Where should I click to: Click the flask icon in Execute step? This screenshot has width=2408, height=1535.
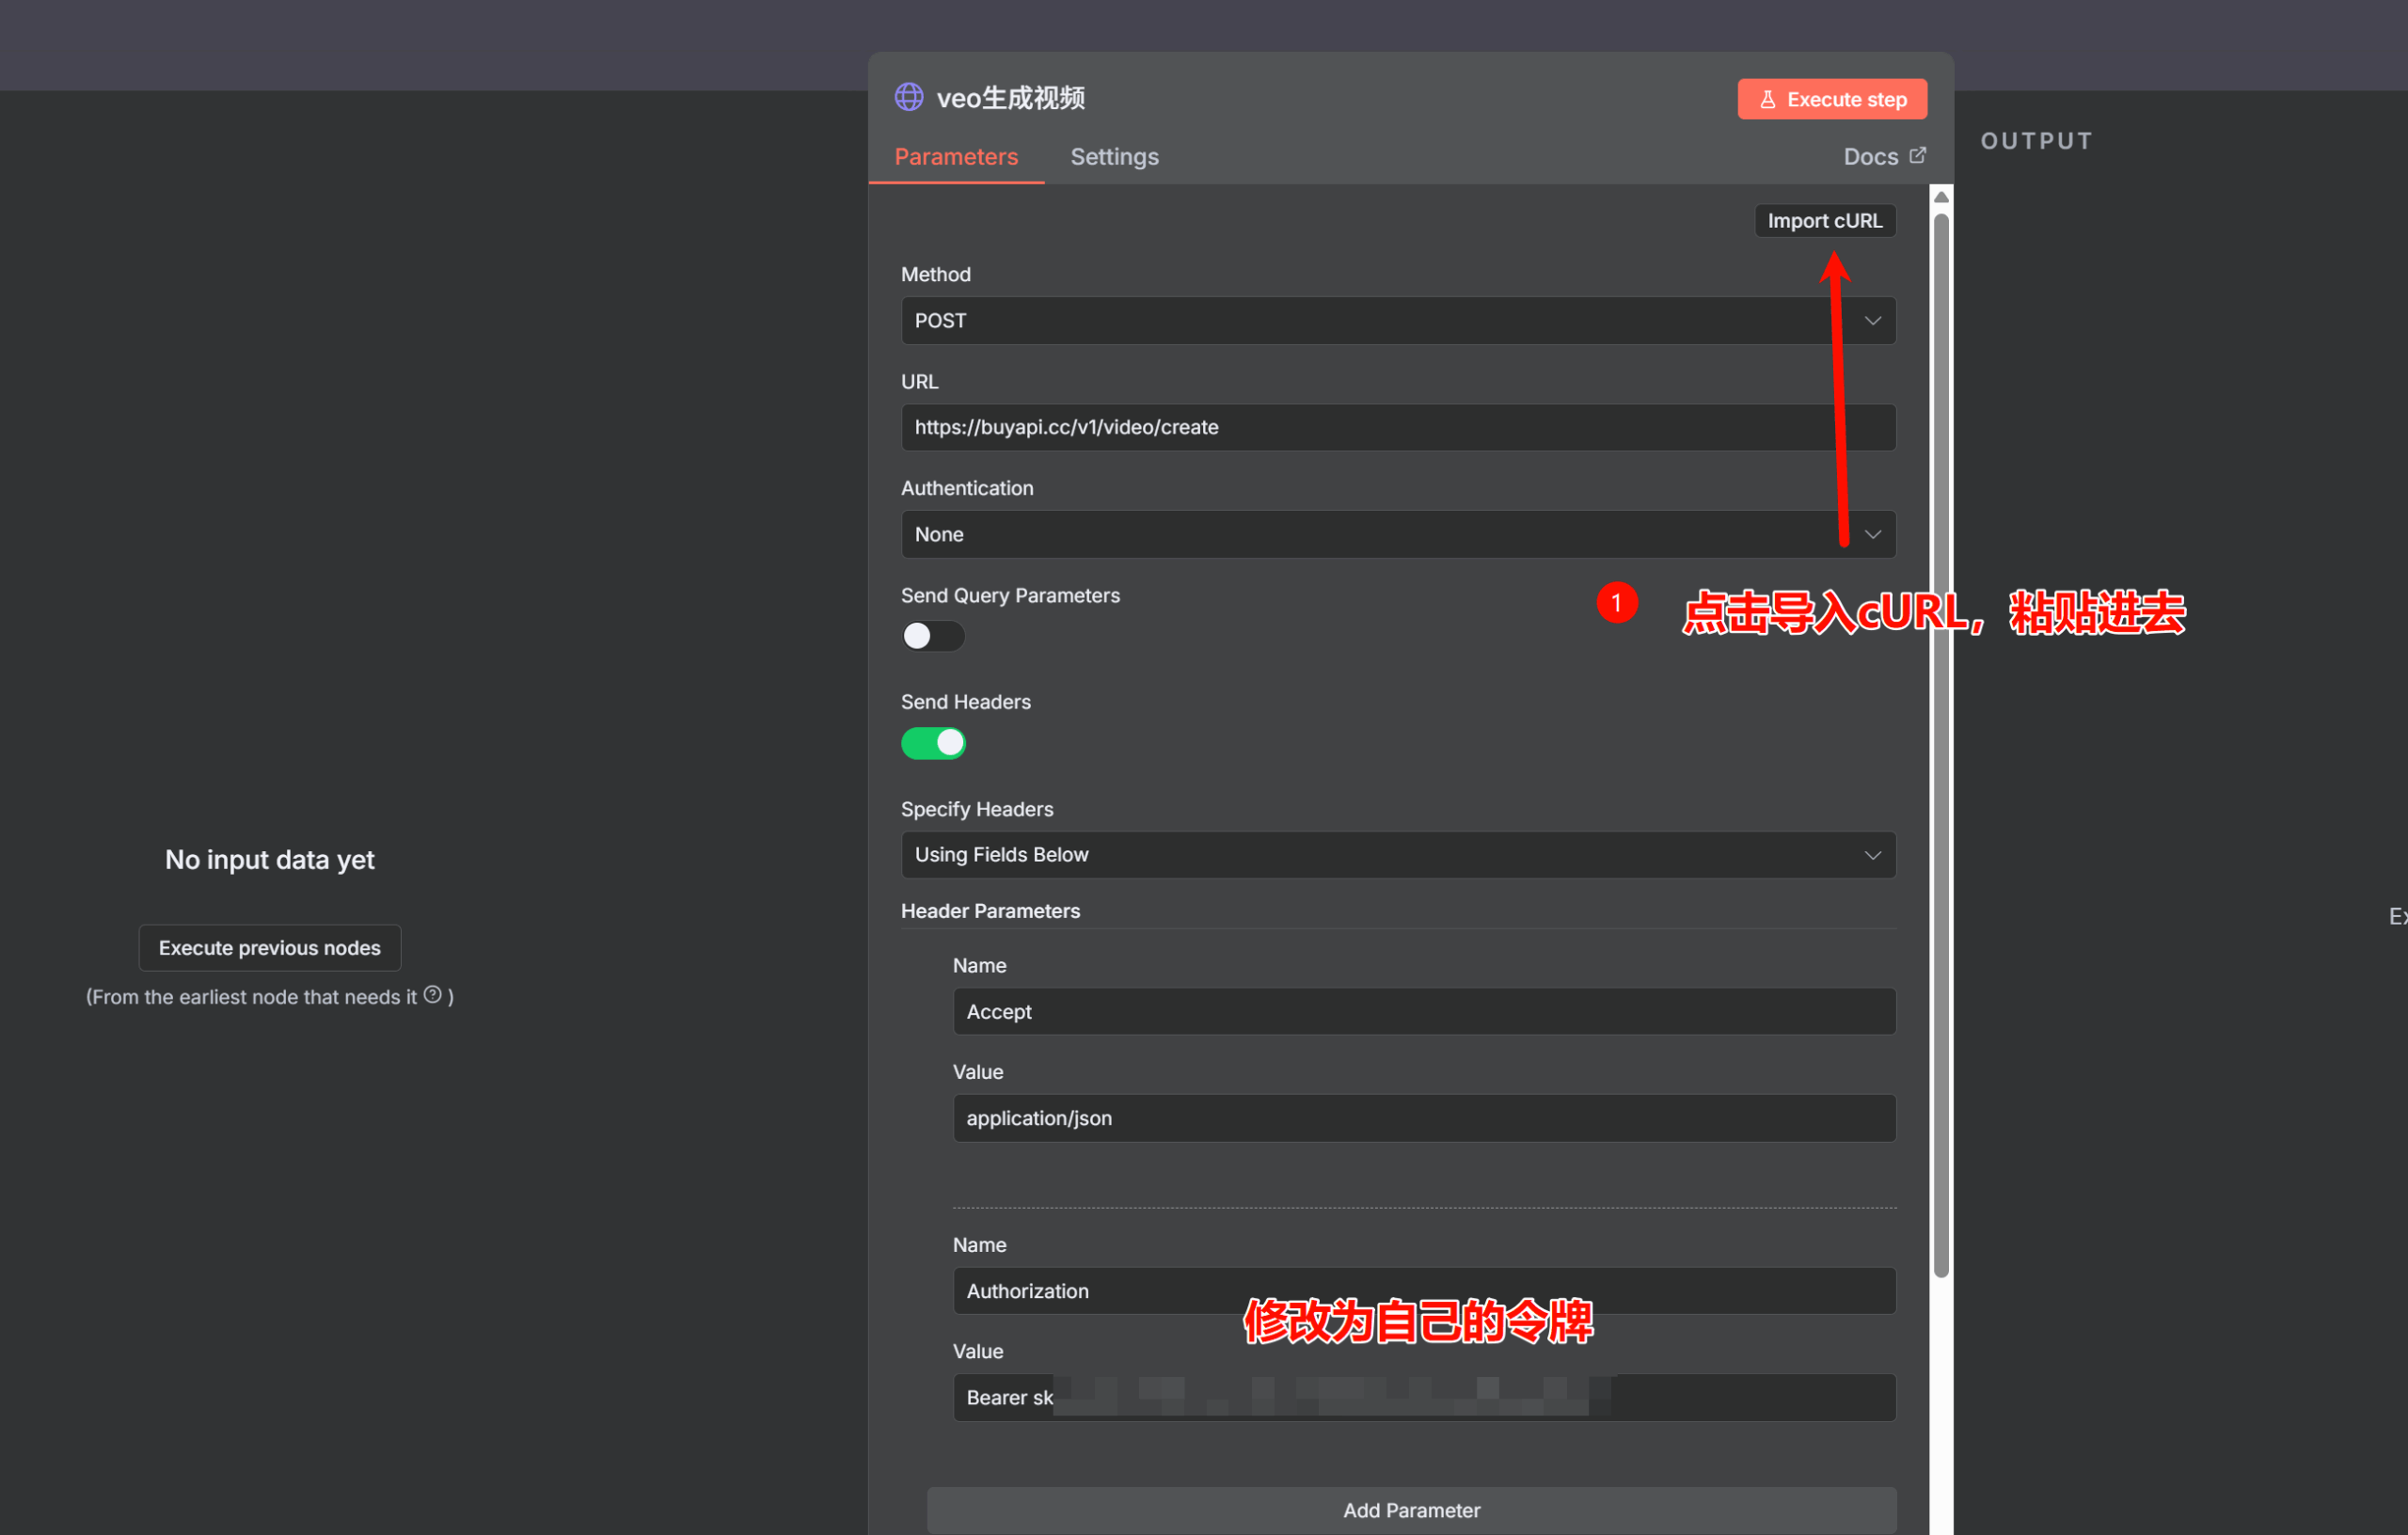1767,99
